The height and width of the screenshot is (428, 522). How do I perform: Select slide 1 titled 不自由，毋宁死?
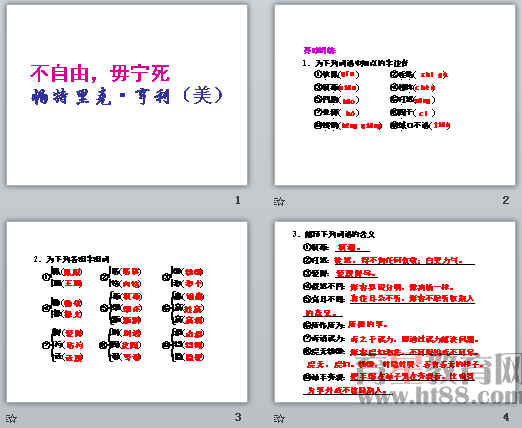coord(127,95)
